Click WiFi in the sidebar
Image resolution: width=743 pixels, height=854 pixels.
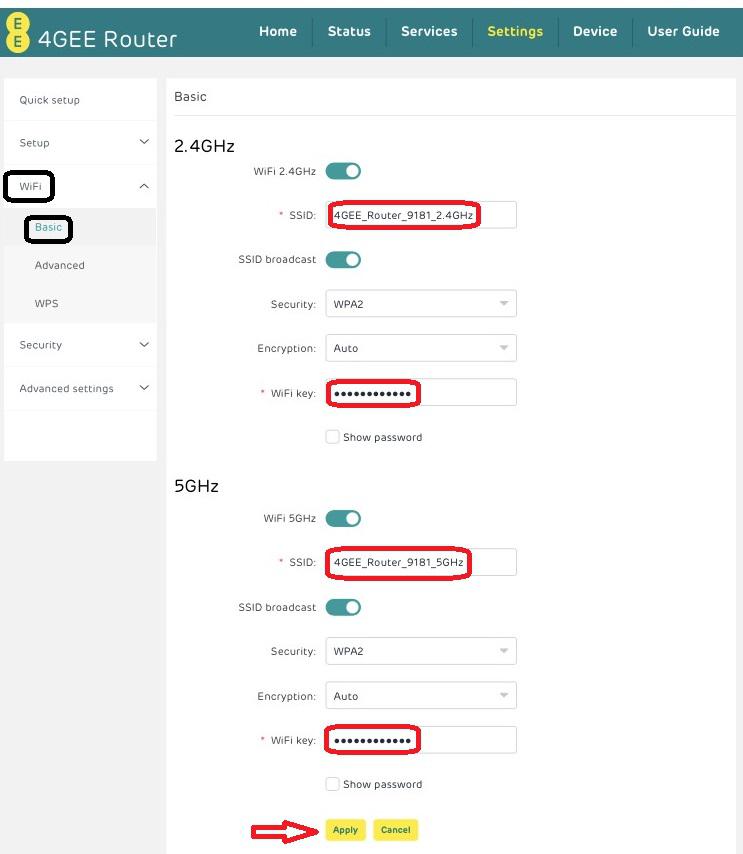pos(30,186)
